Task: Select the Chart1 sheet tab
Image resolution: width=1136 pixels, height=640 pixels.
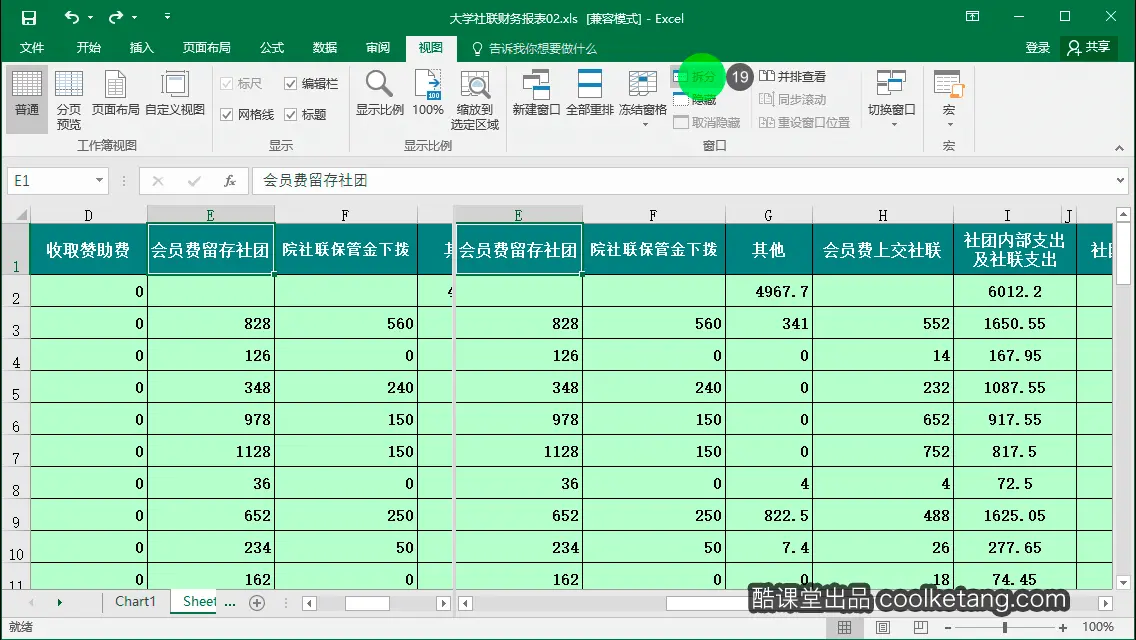Action: tap(135, 602)
